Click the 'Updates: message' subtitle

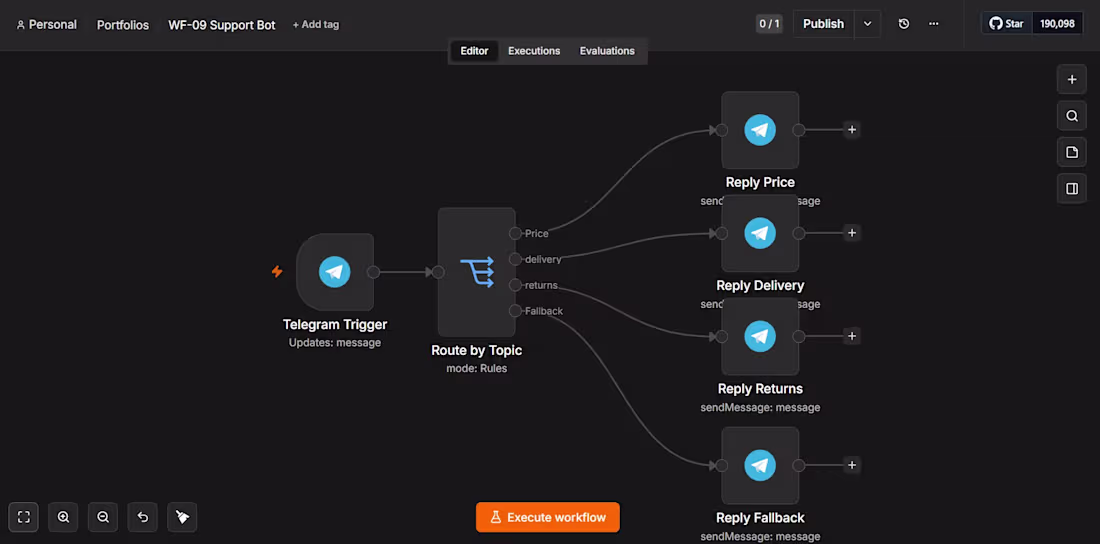(335, 343)
